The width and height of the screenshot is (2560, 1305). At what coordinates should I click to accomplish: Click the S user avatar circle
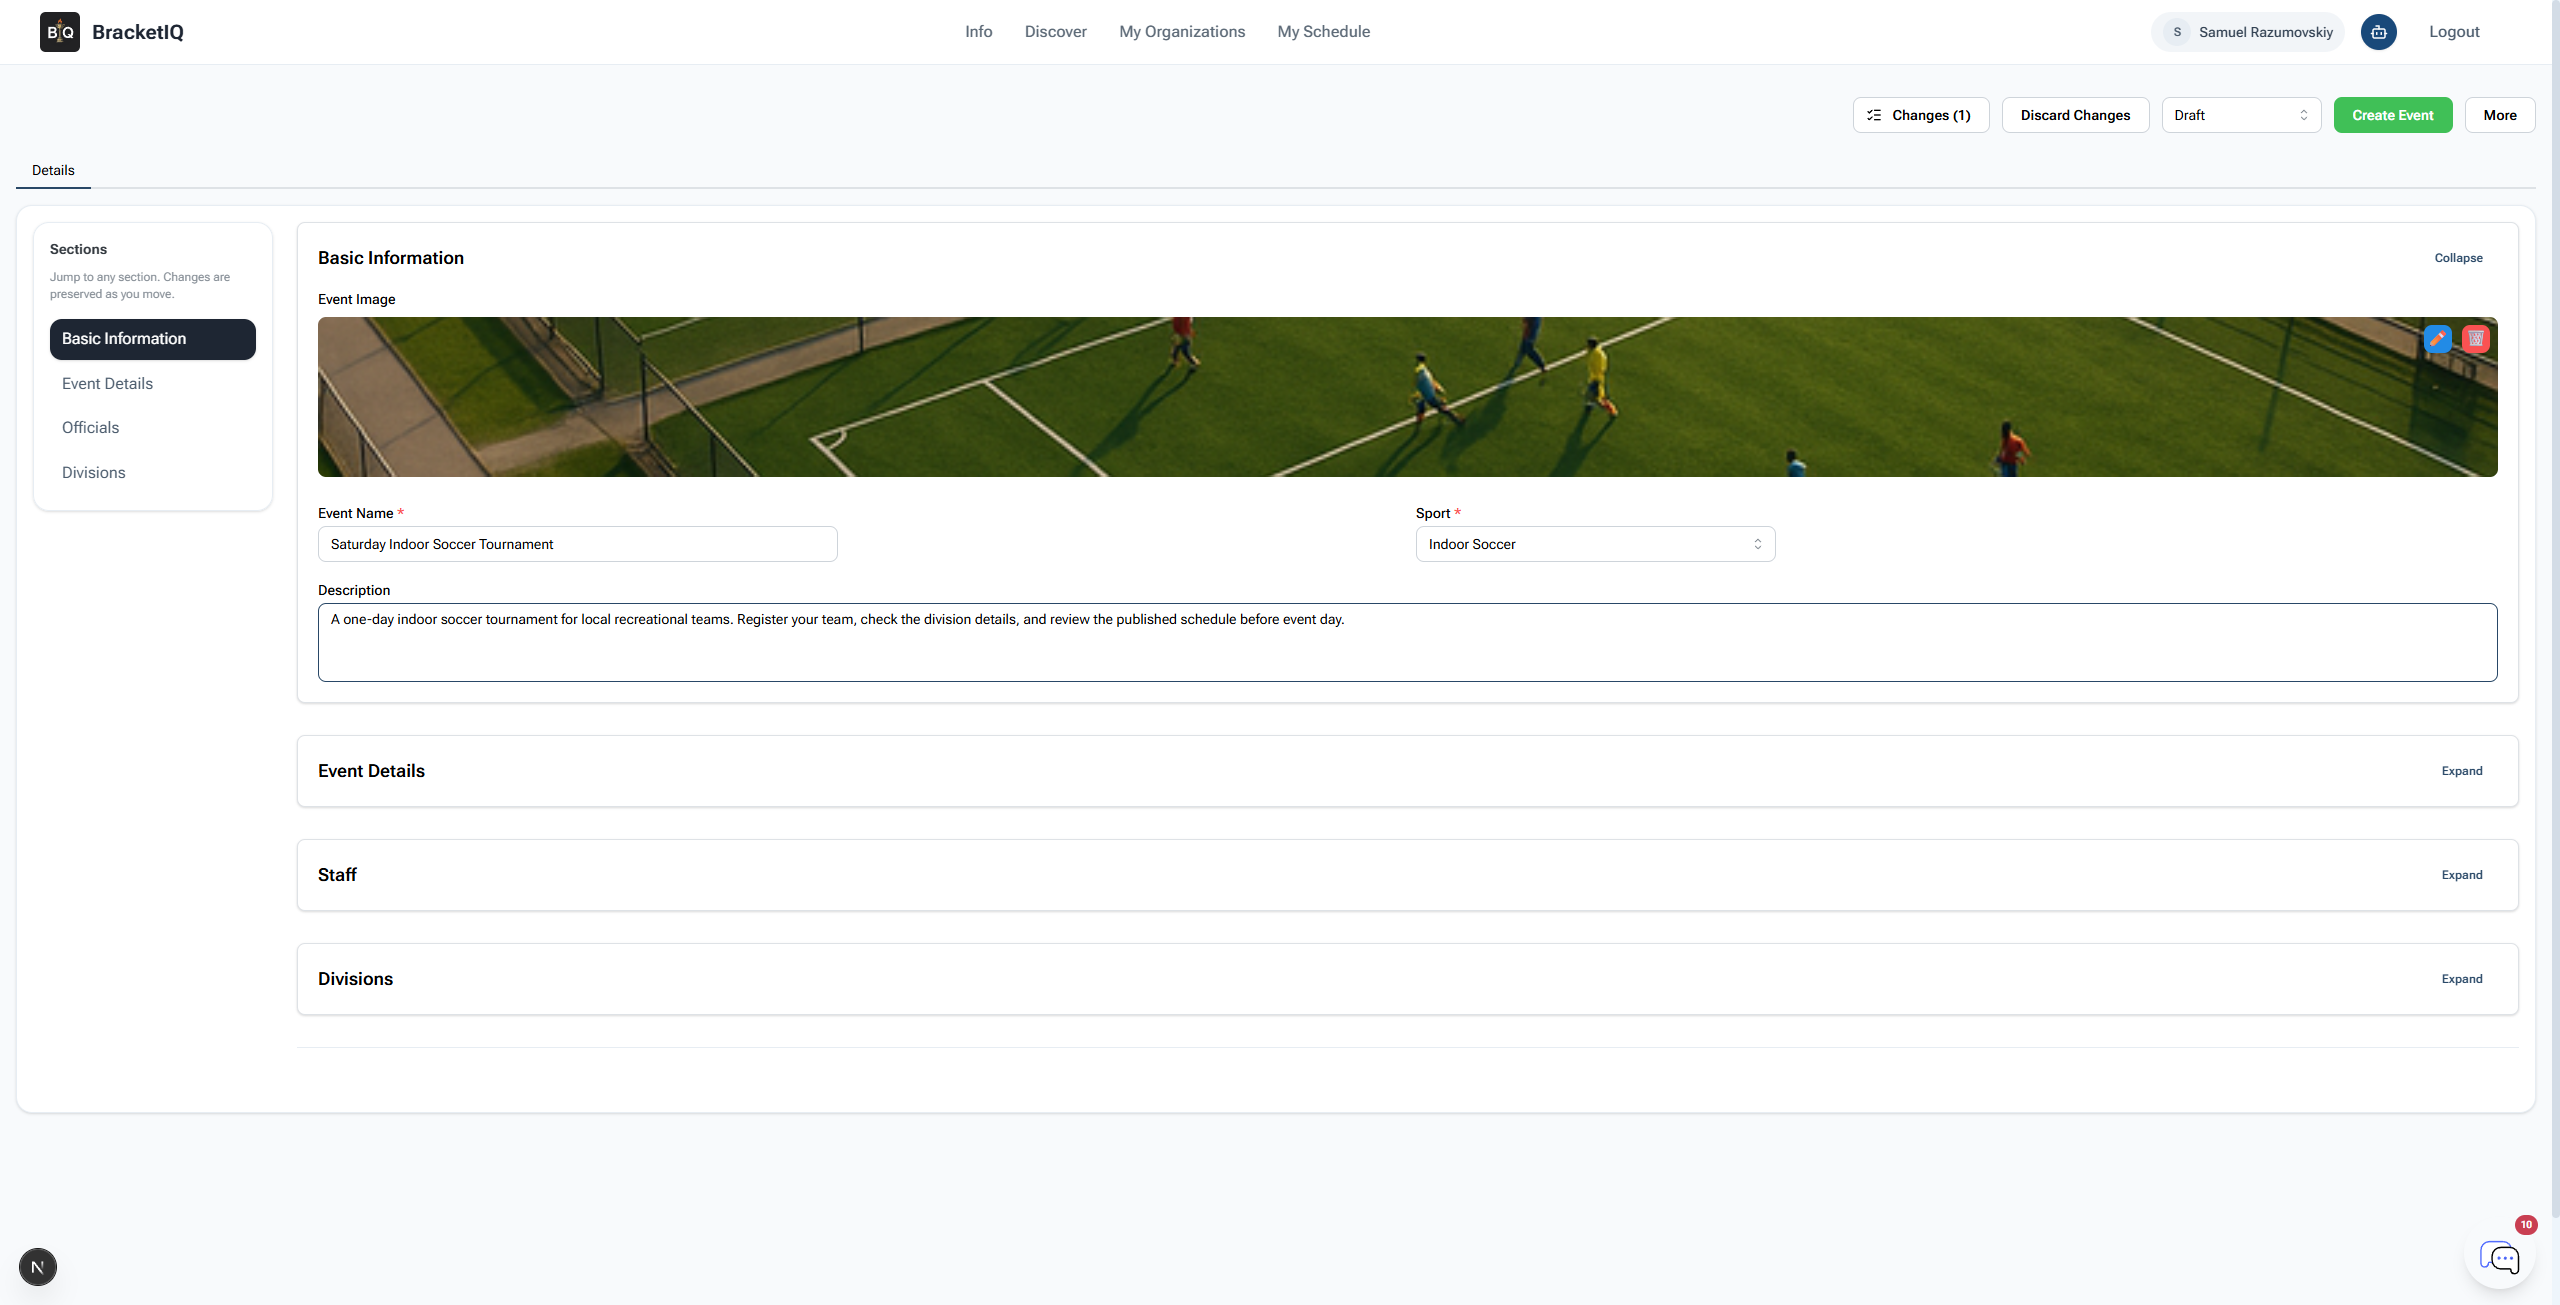(x=2177, y=32)
